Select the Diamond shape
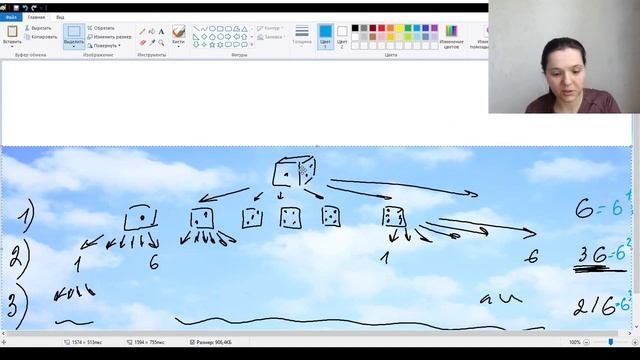640x360 pixels. (x=204, y=37)
